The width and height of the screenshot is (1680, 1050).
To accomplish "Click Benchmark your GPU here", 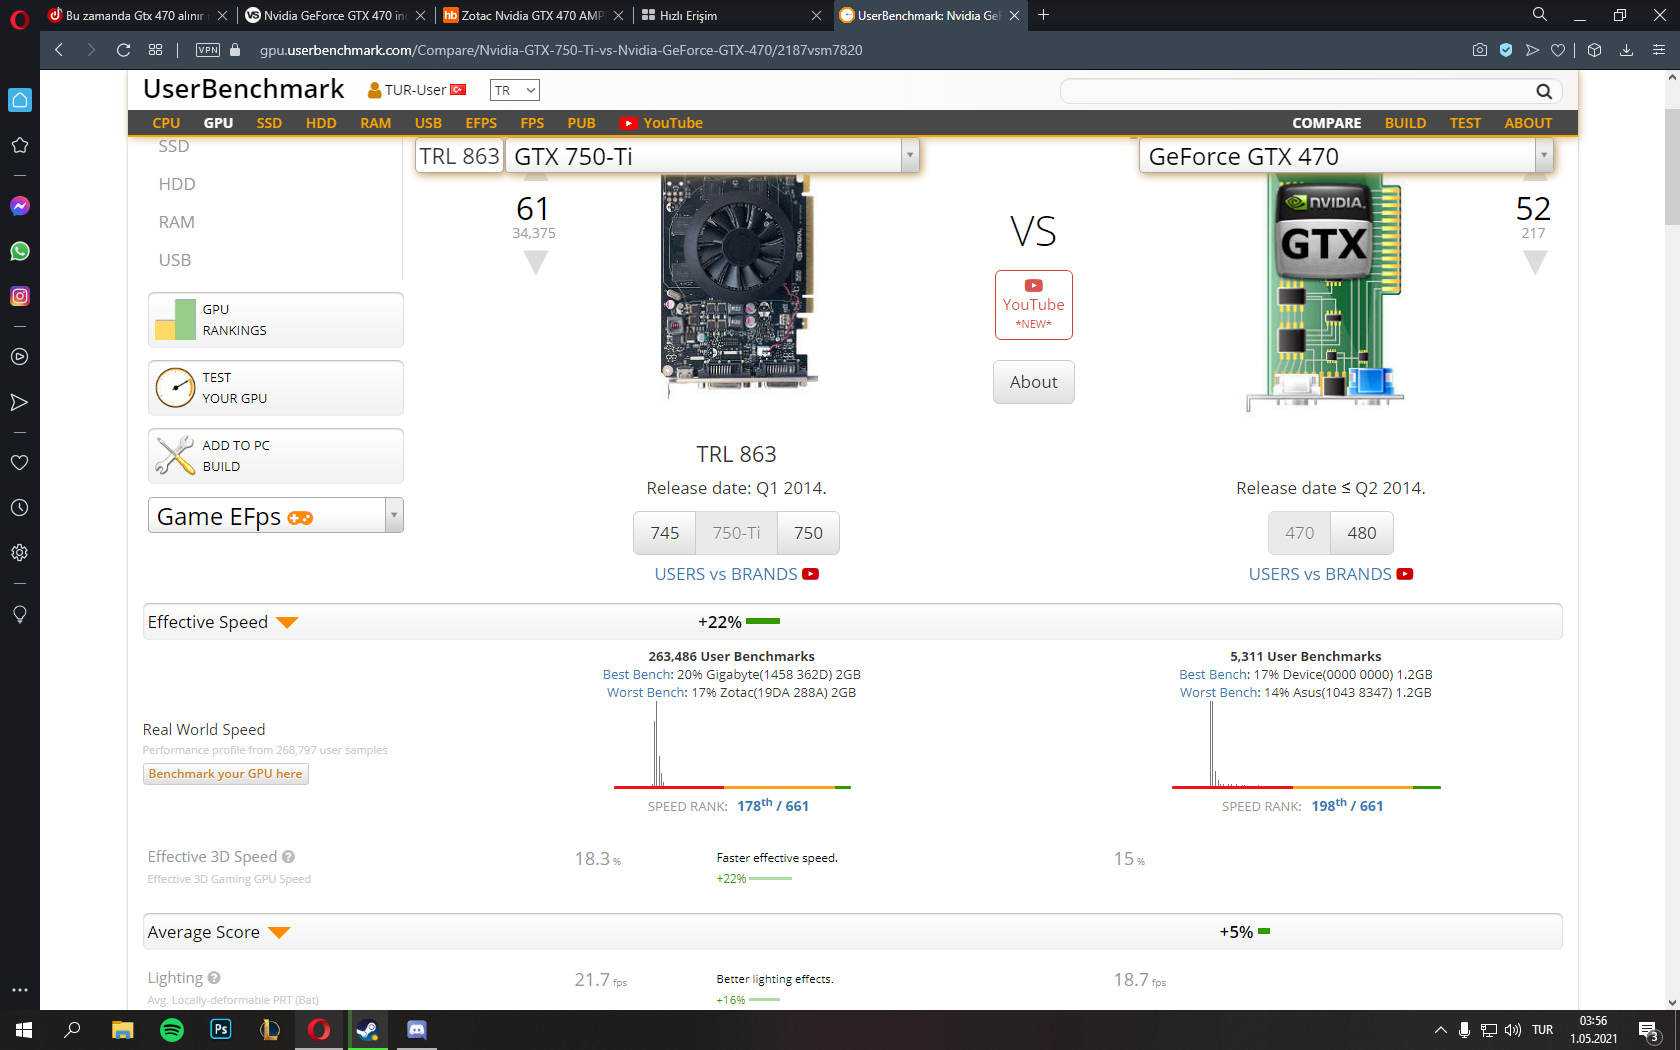I will 225,774.
